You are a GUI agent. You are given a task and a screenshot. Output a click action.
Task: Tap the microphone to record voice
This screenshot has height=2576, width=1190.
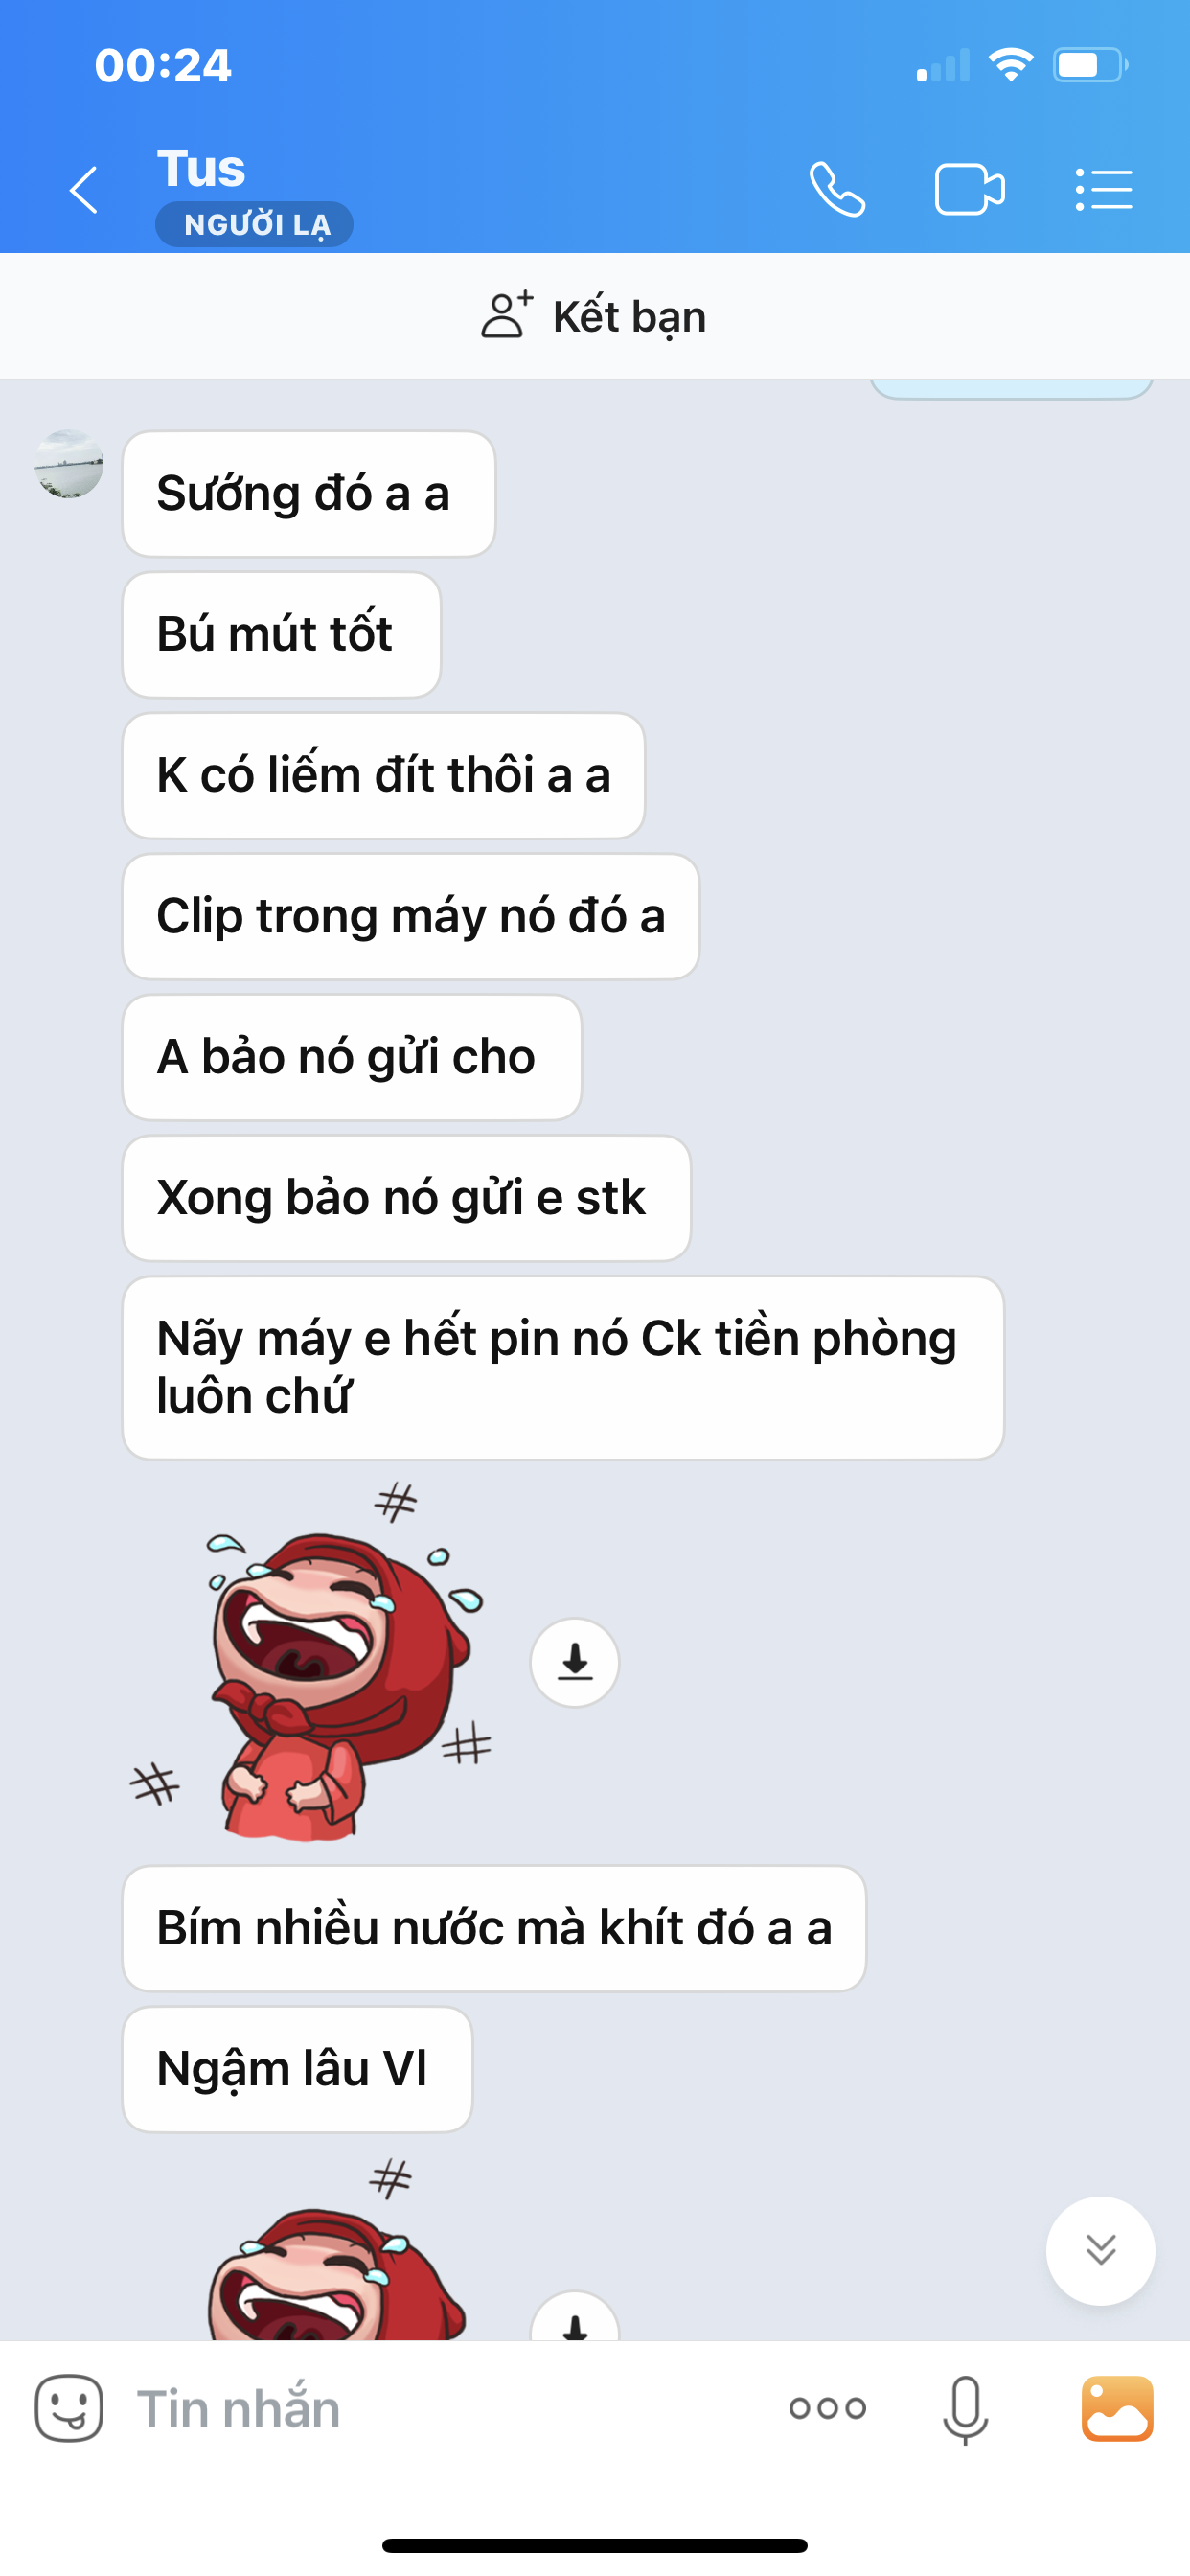pos(965,2410)
